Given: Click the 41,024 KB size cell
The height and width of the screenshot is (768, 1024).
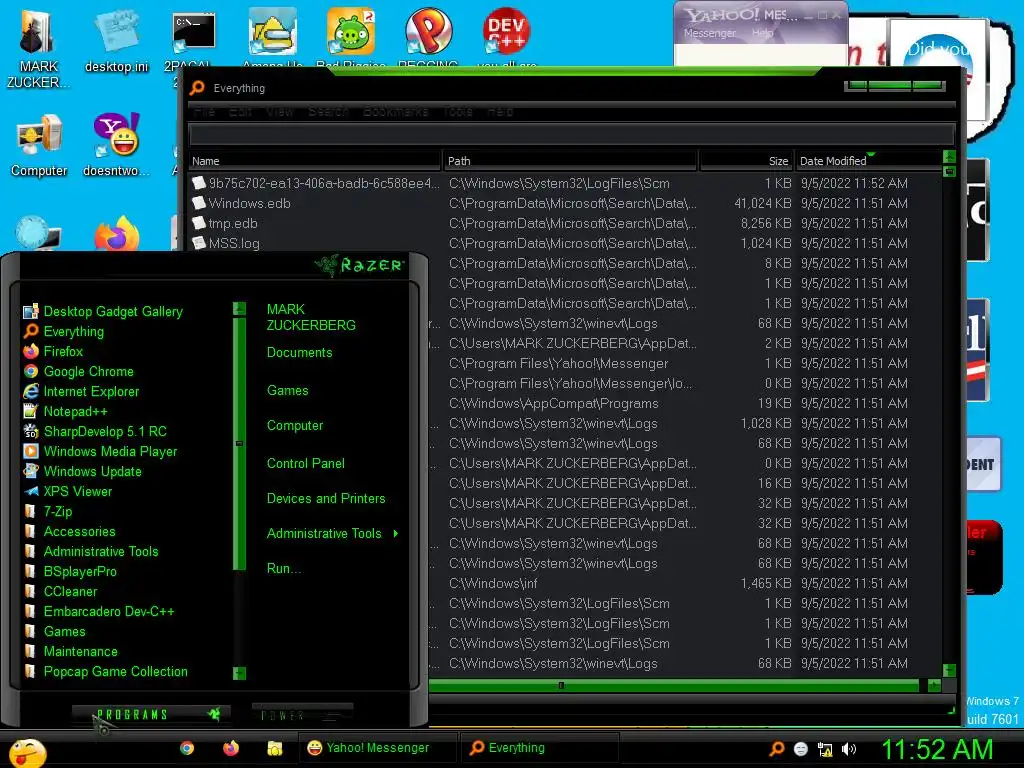Looking at the screenshot, I should pos(762,203).
